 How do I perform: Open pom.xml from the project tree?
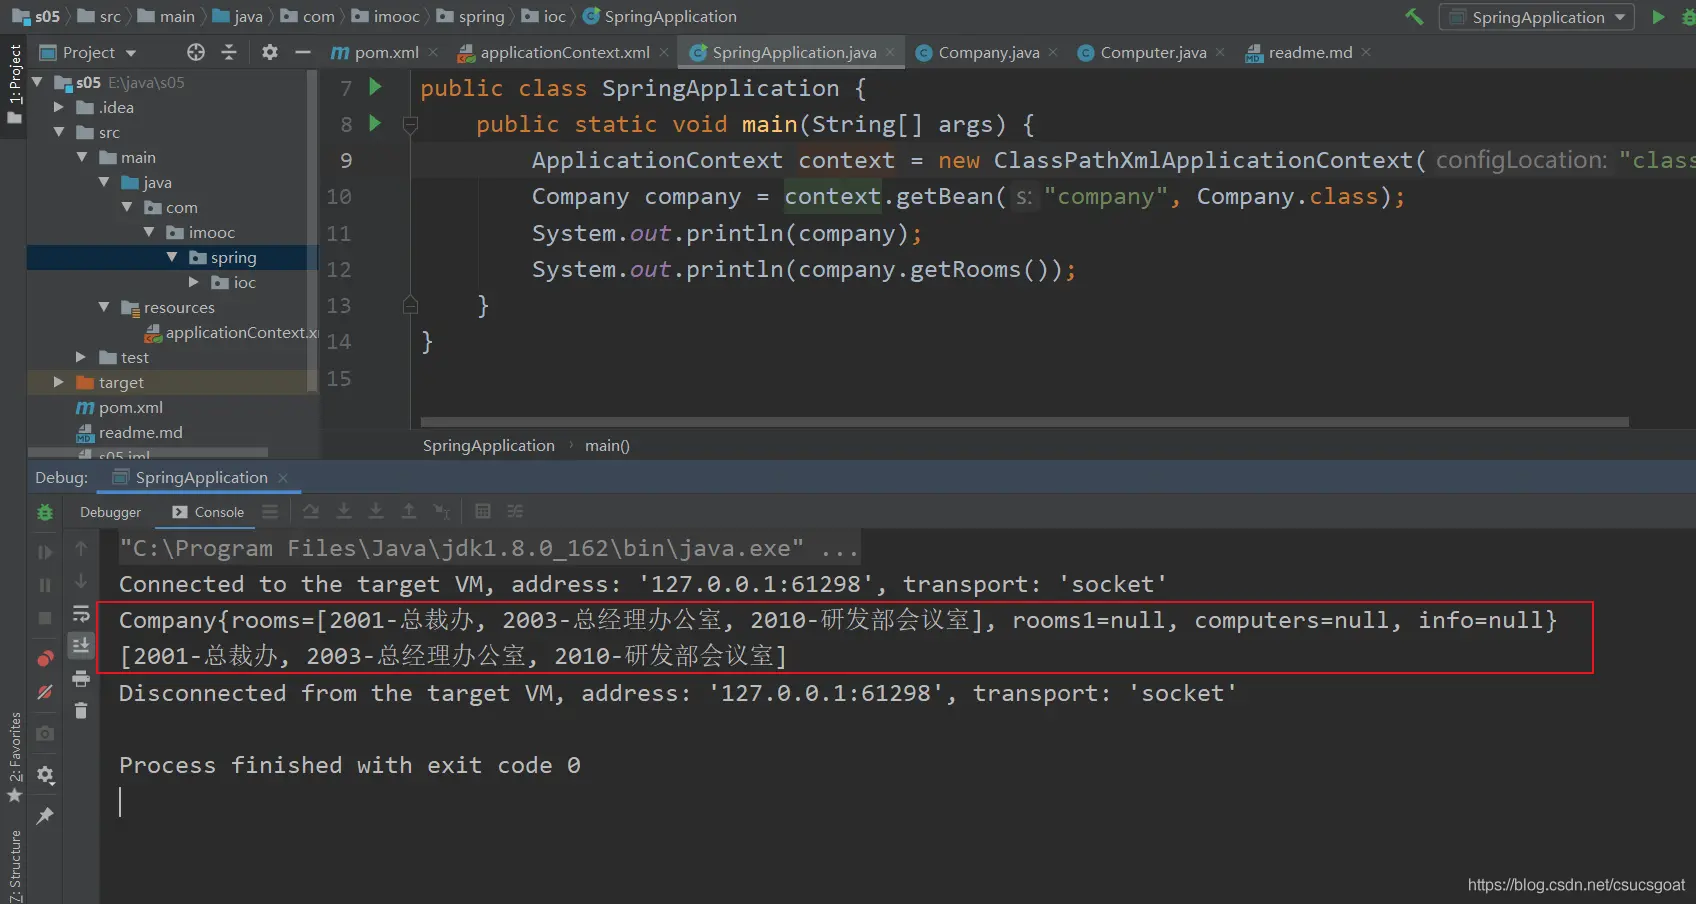pyautogui.click(x=130, y=407)
